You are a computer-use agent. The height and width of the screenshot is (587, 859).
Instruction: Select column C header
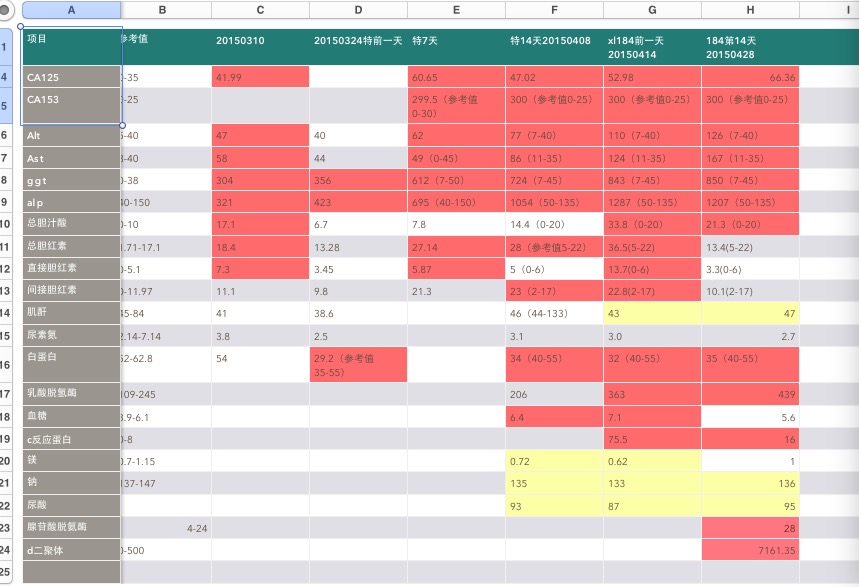click(260, 10)
